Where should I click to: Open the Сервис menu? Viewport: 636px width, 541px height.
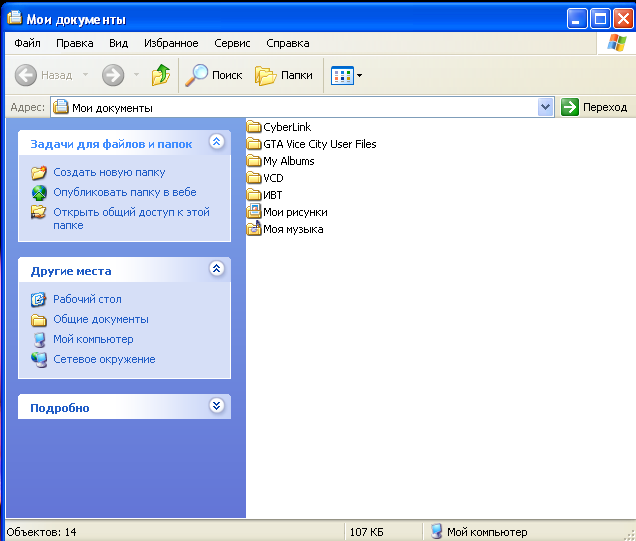click(x=232, y=43)
